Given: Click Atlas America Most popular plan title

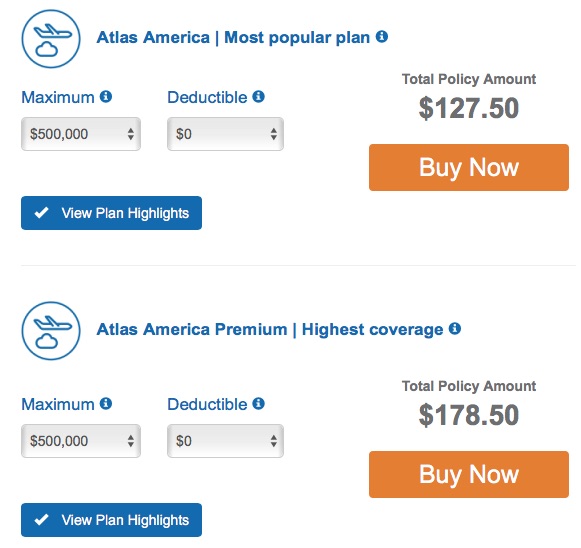Looking at the screenshot, I should pyautogui.click(x=233, y=38).
